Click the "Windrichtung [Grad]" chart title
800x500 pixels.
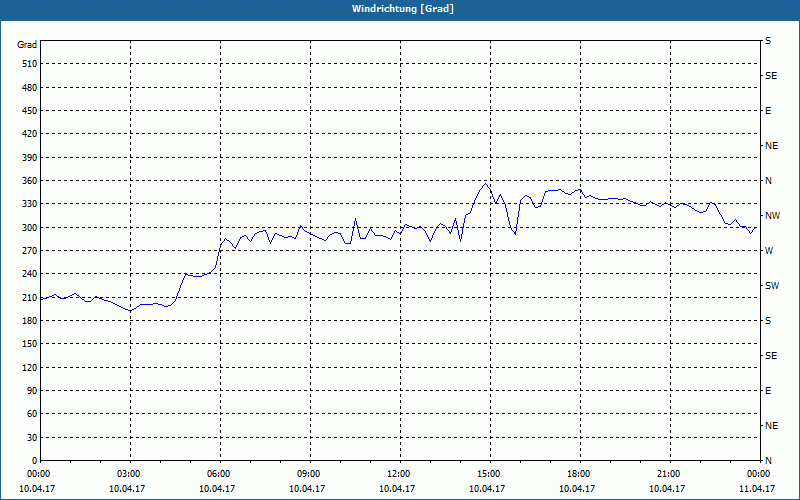(403, 9)
